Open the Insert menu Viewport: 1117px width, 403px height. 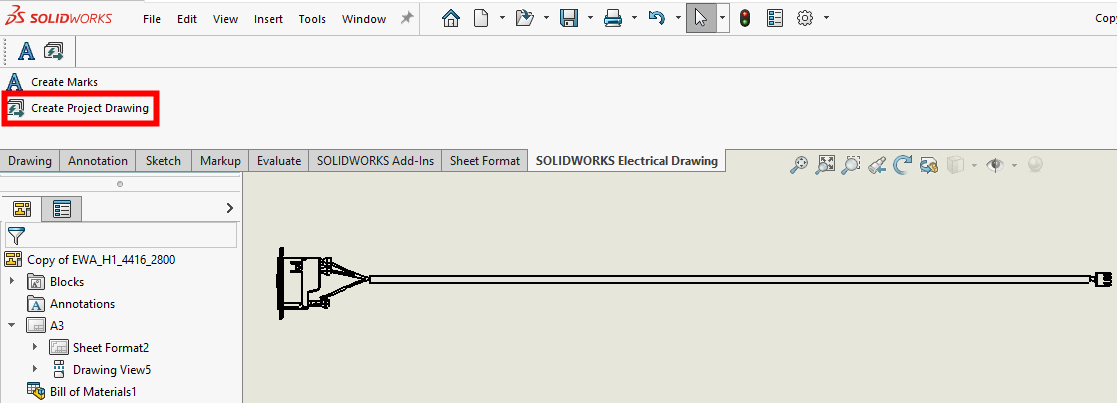pos(268,19)
